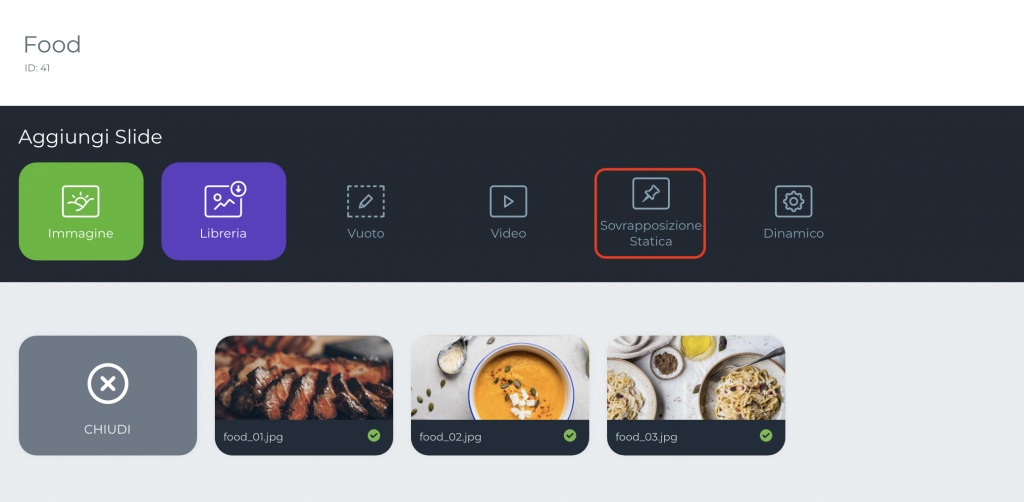1024x502 pixels.
Task: Open the steak image thumbnail
Action: 304,378
